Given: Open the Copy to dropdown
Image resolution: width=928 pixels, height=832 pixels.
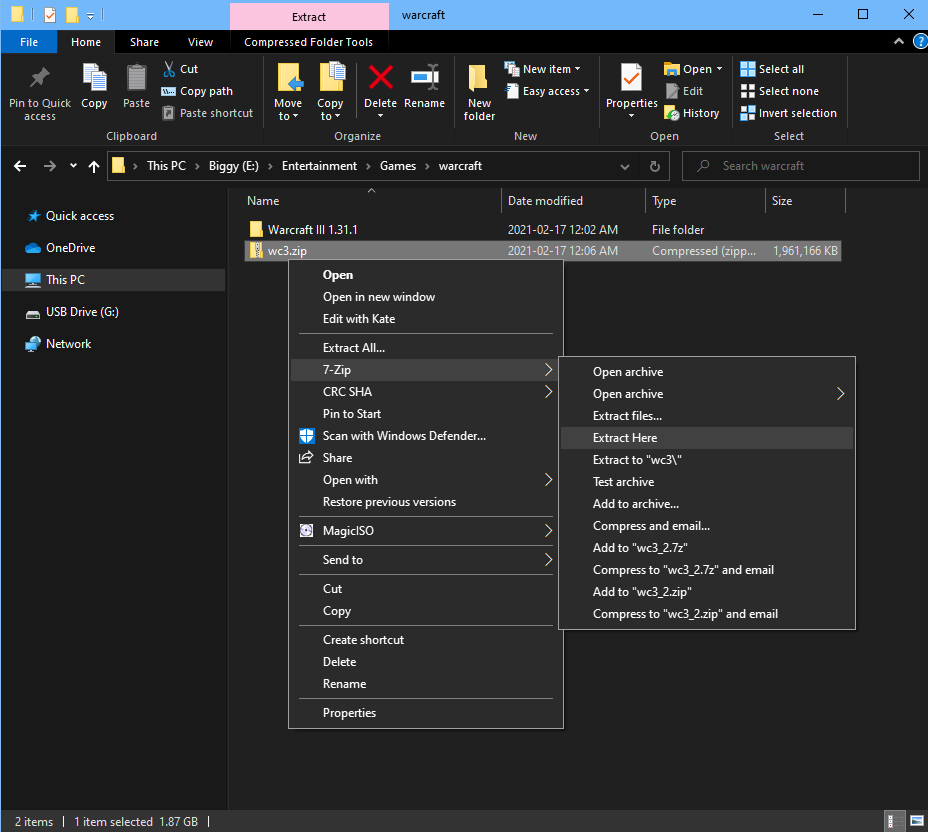Looking at the screenshot, I should pos(330,109).
